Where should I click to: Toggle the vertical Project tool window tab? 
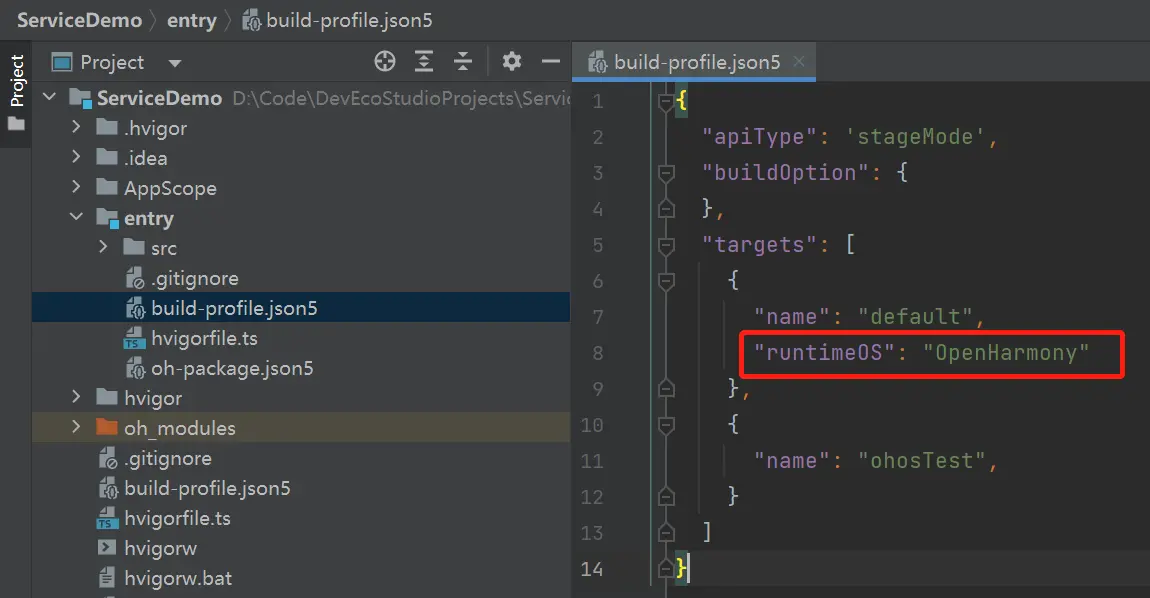[16, 94]
